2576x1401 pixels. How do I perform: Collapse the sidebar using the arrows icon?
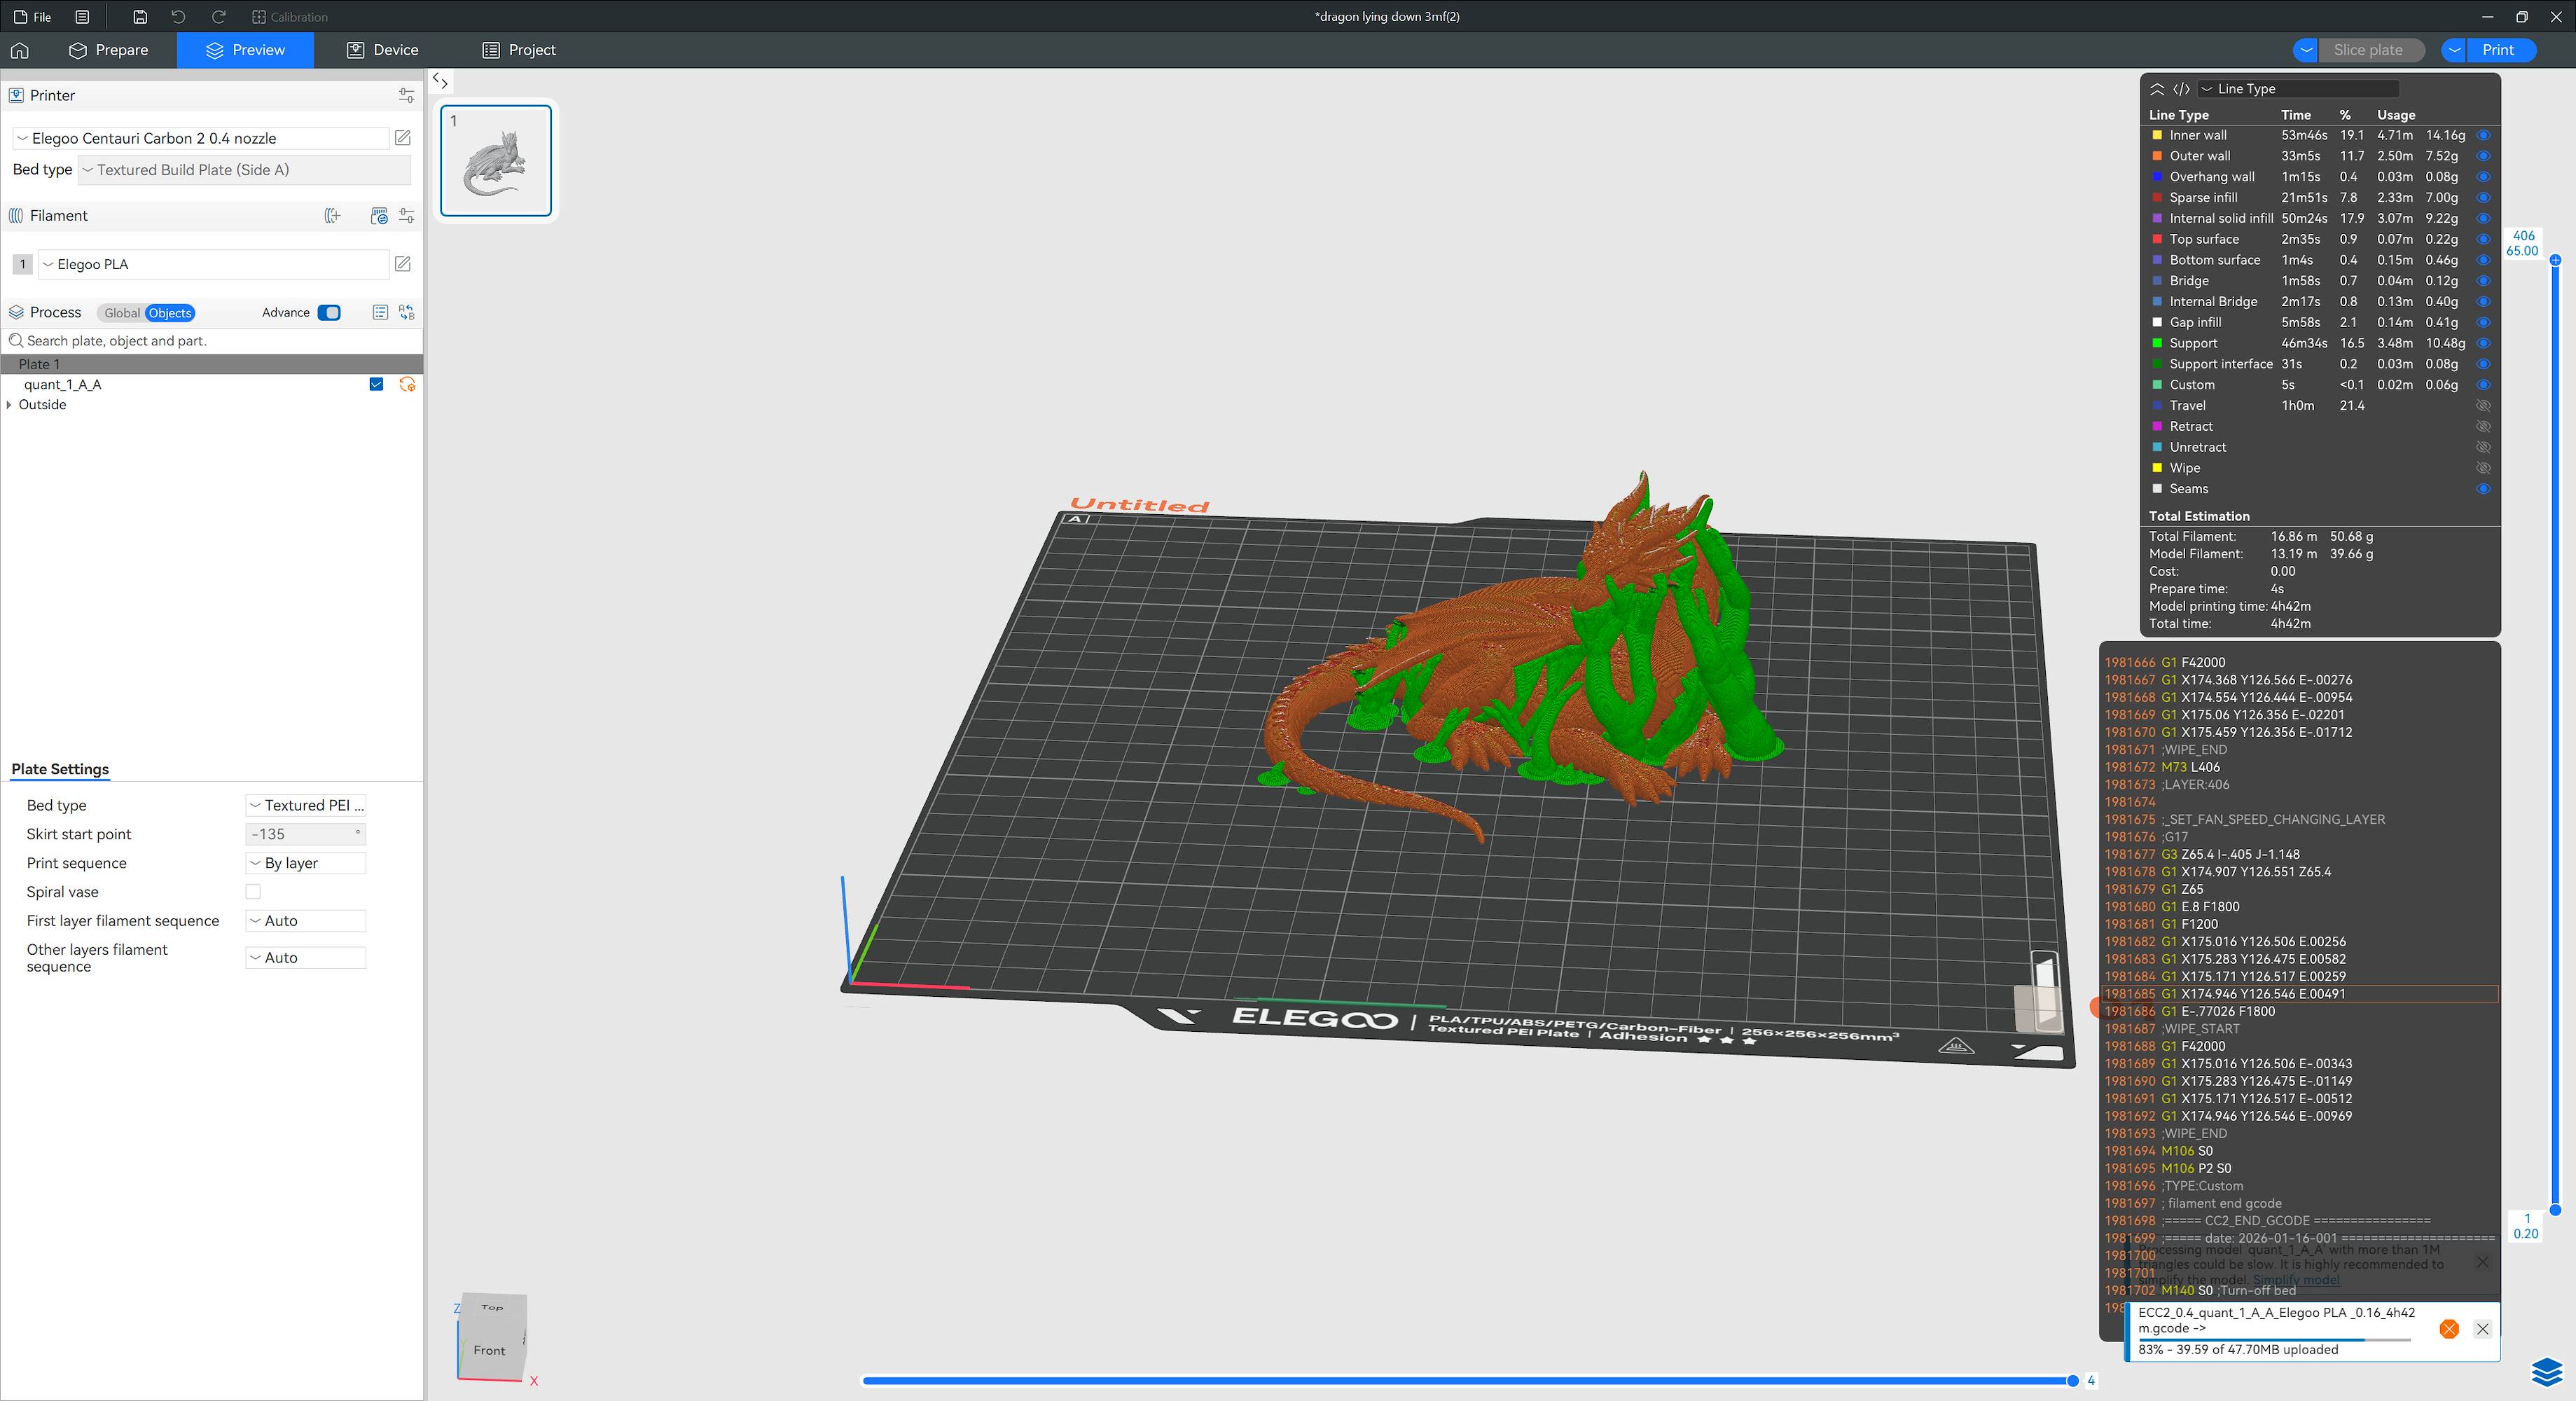point(440,81)
